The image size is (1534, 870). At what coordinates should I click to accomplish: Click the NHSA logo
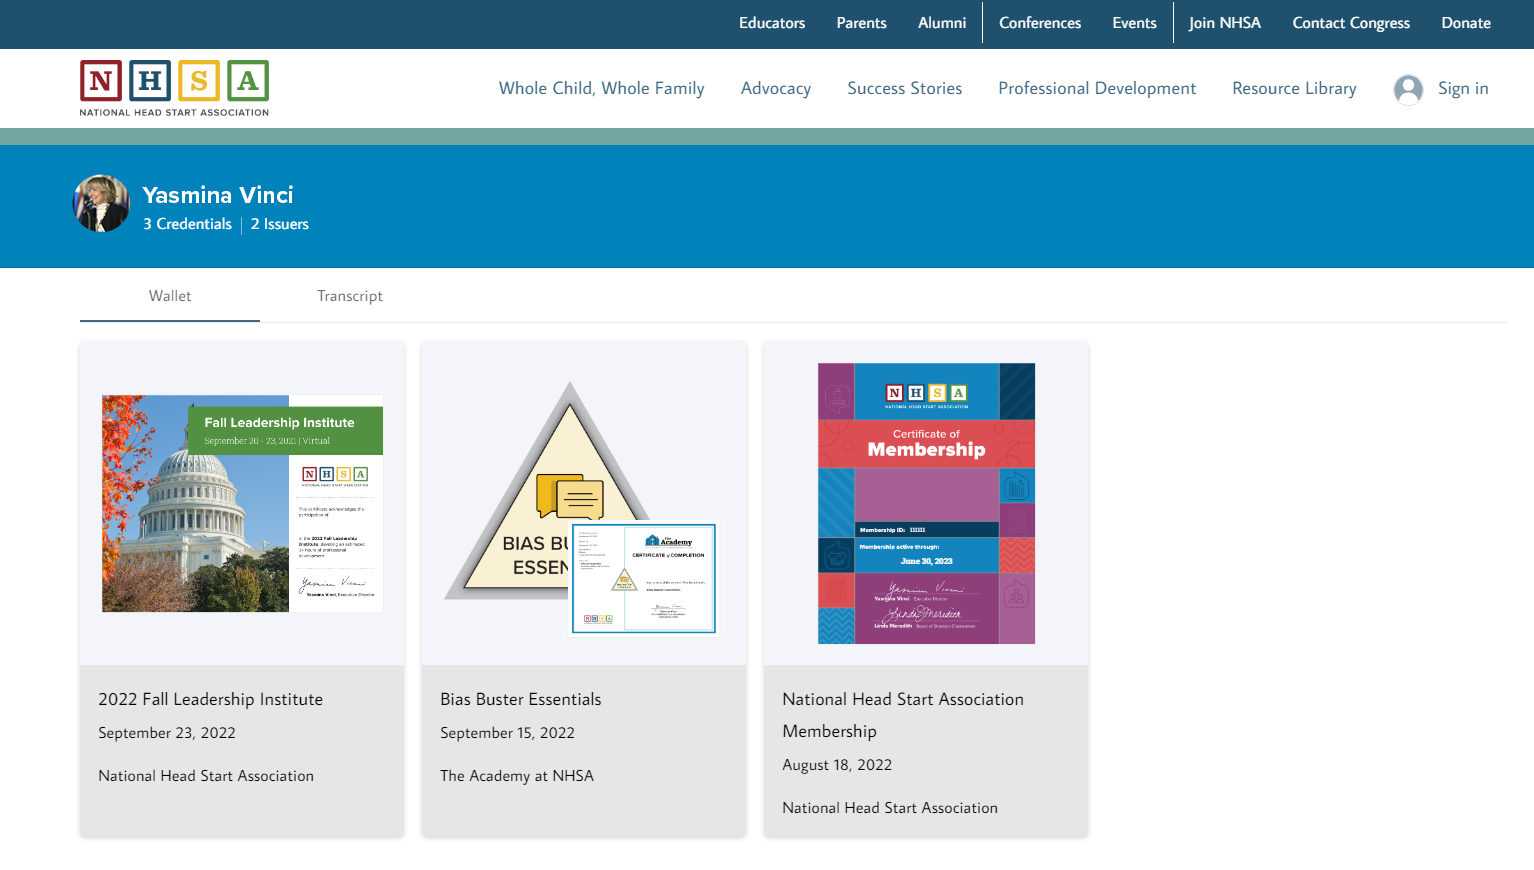tap(173, 88)
